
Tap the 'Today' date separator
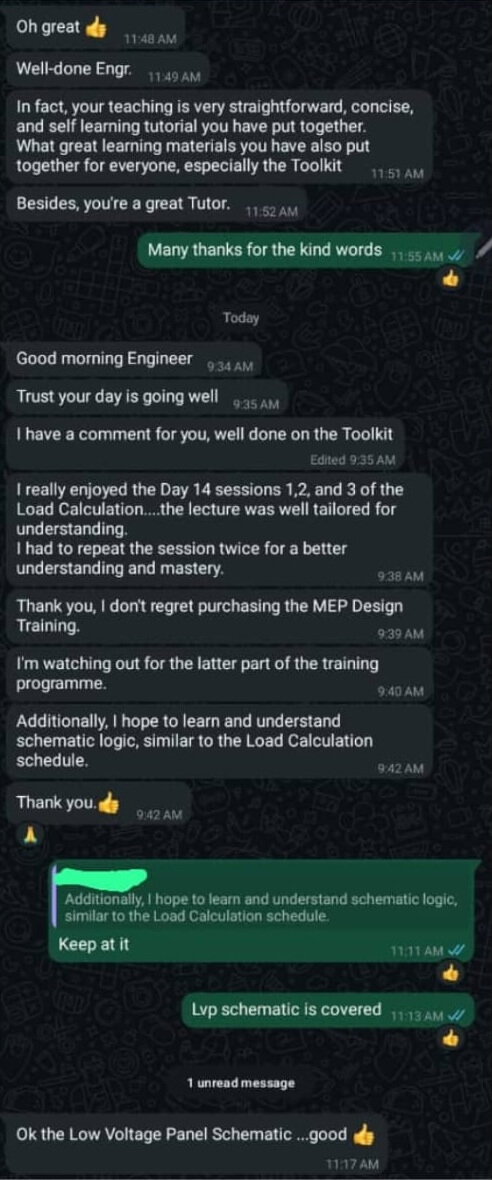click(x=241, y=318)
